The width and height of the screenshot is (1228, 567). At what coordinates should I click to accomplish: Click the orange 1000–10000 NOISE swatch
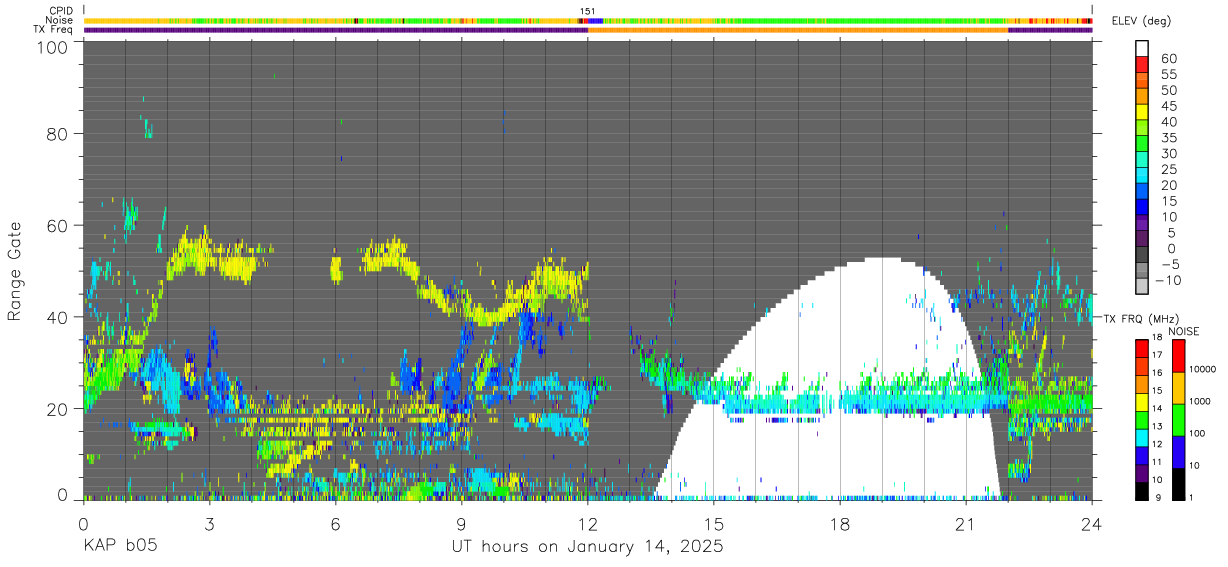1179,388
